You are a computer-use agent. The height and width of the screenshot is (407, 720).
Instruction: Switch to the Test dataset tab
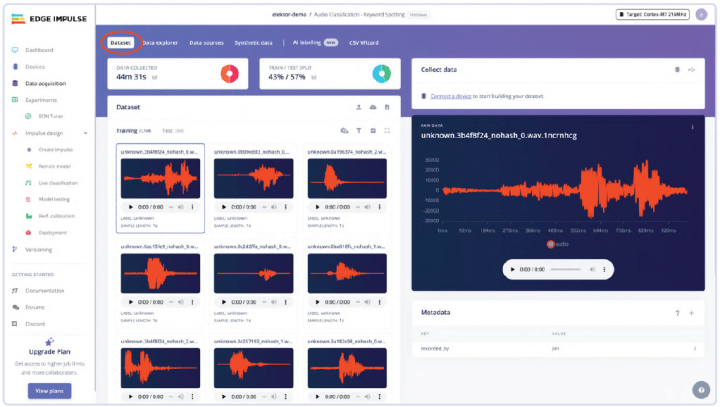tap(167, 130)
